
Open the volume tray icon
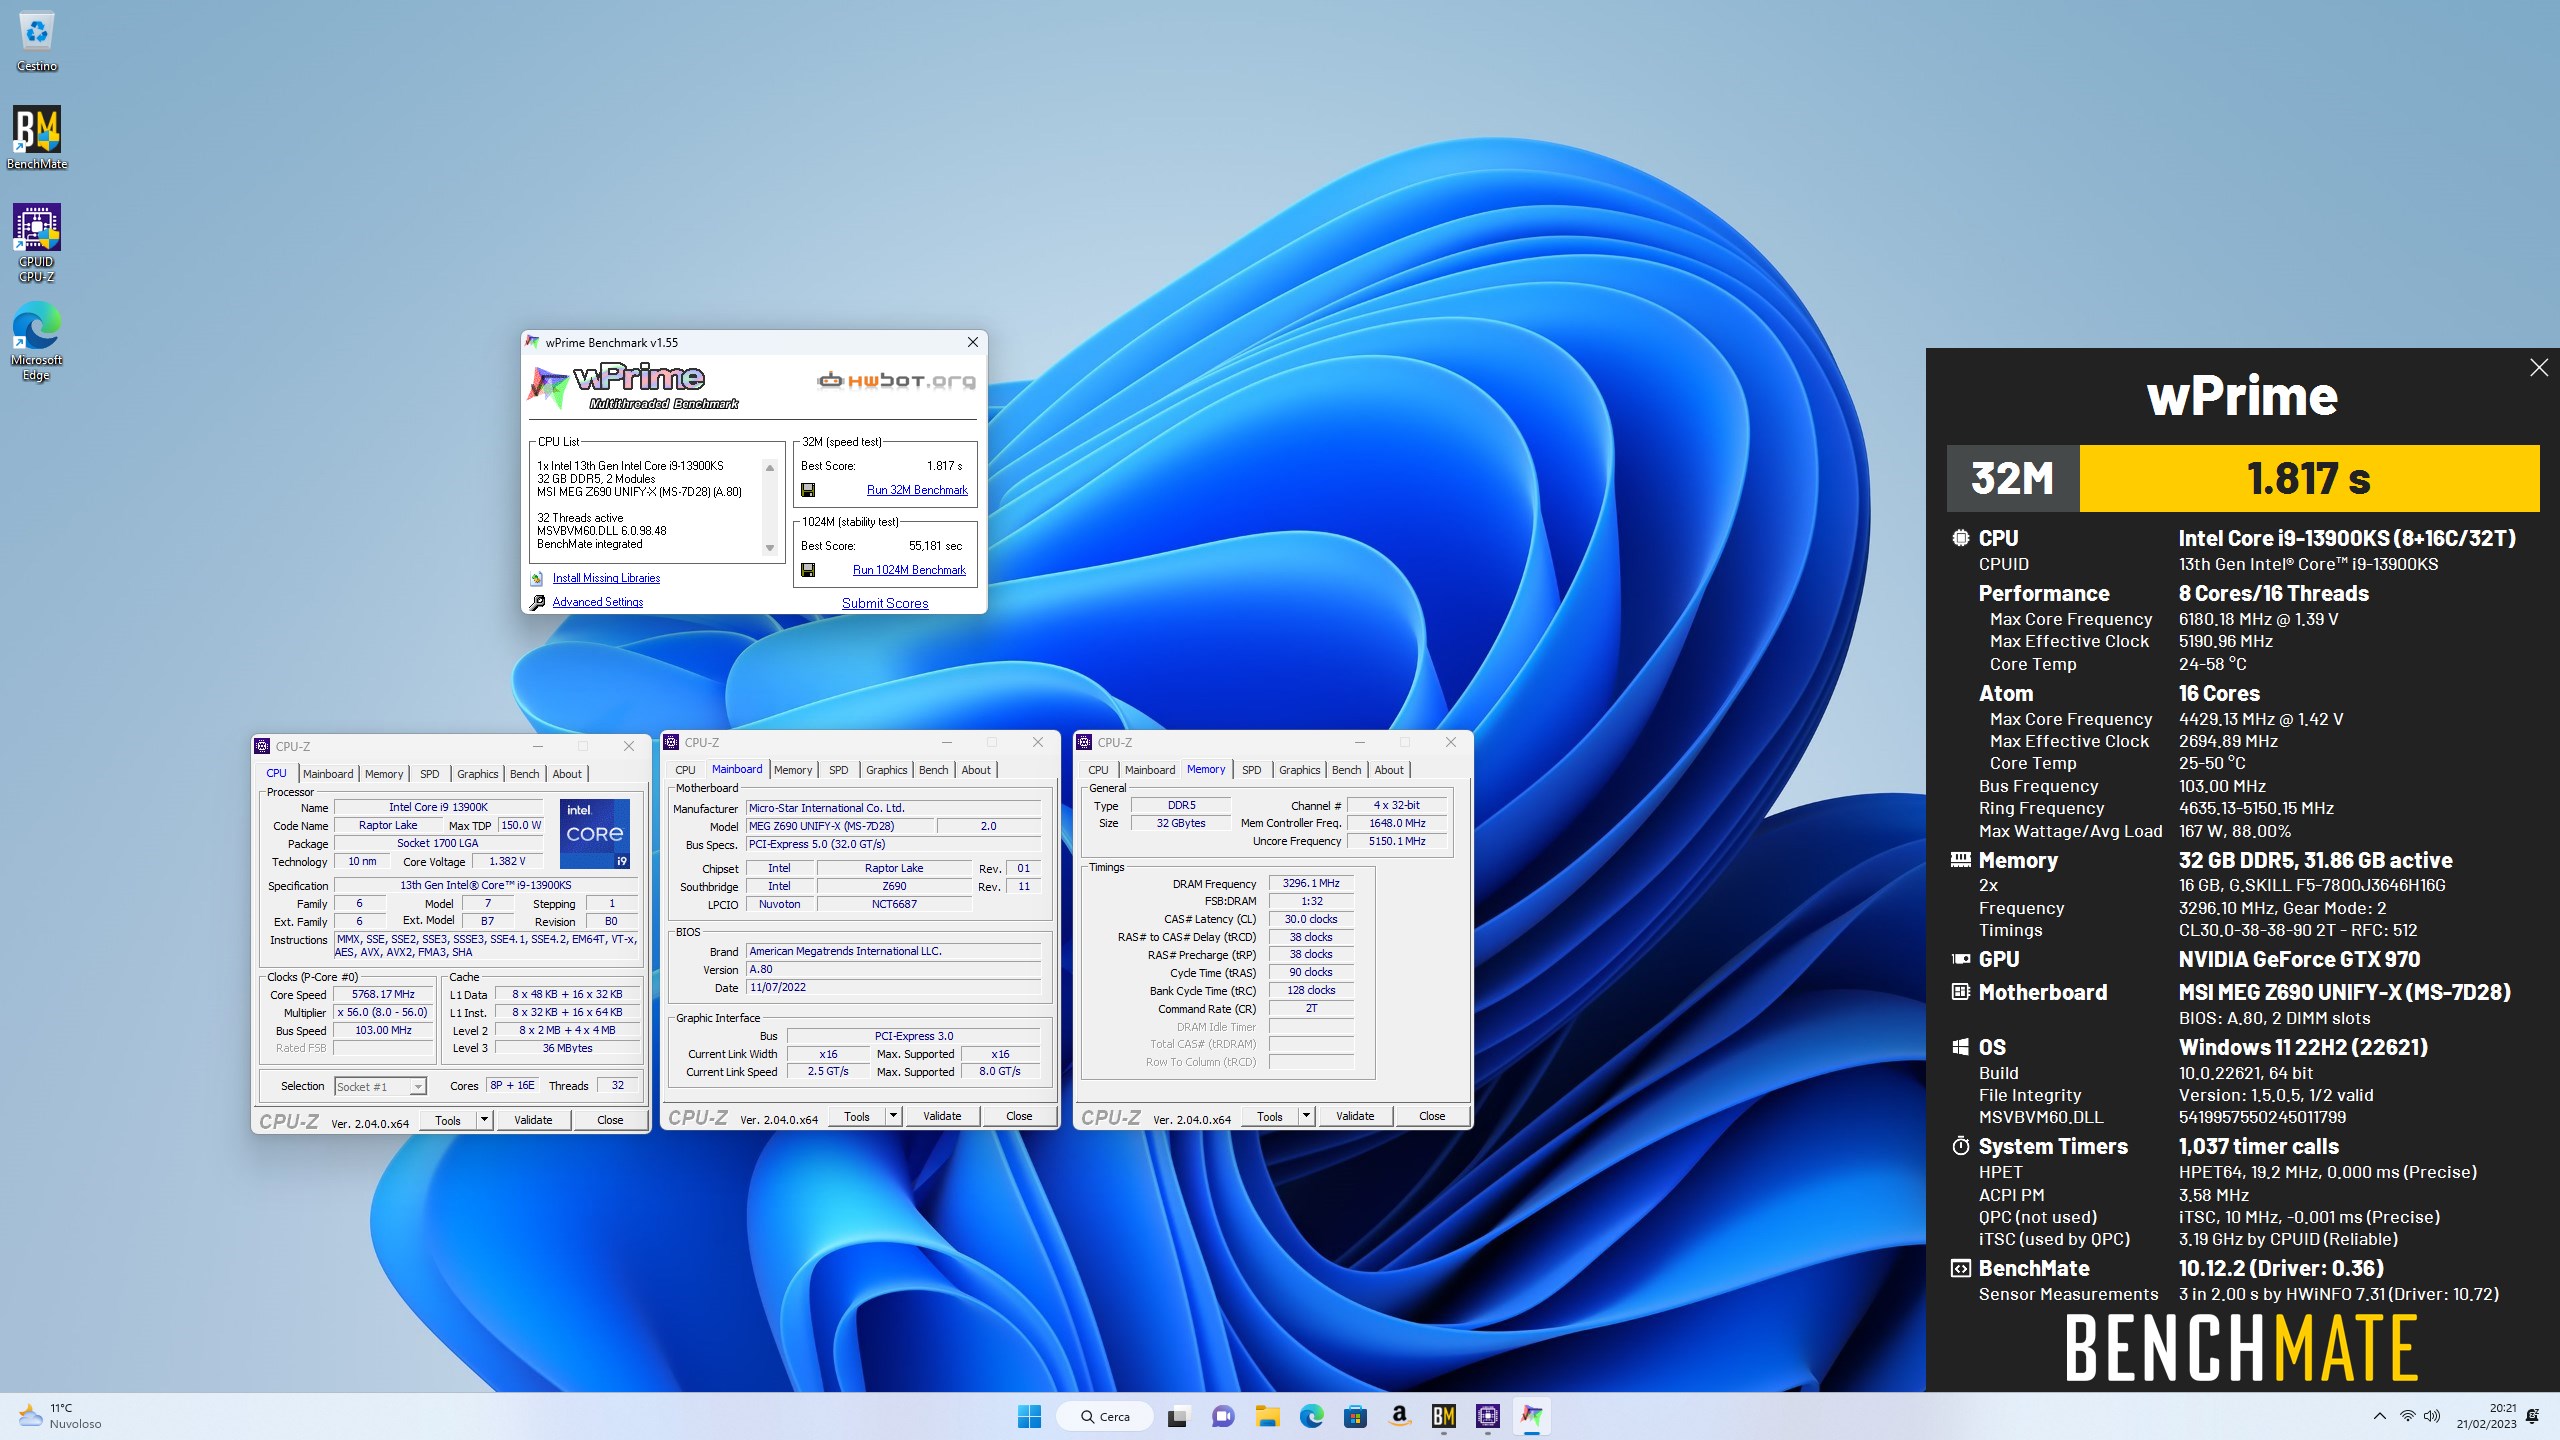pos(2432,1416)
